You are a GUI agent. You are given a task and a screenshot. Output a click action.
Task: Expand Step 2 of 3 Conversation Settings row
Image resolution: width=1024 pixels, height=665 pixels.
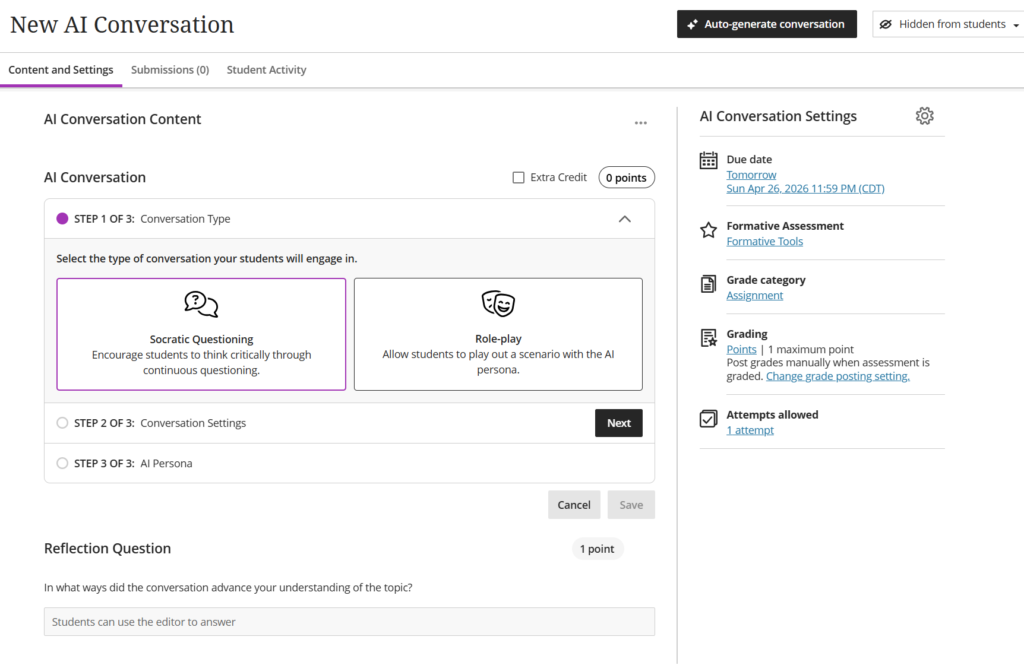click(349, 423)
